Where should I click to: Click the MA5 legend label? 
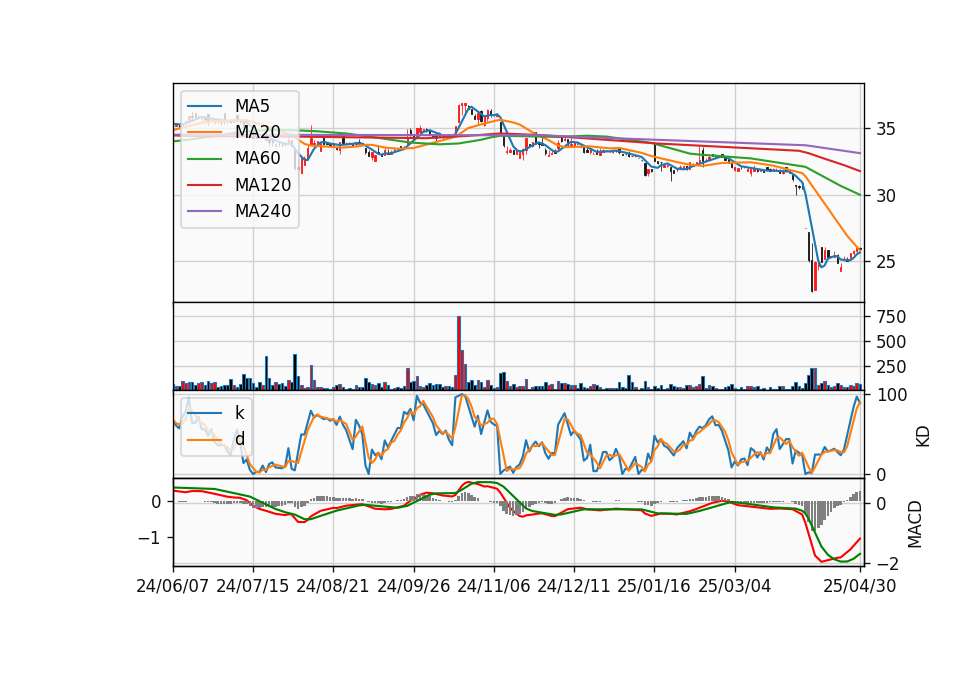[252, 106]
